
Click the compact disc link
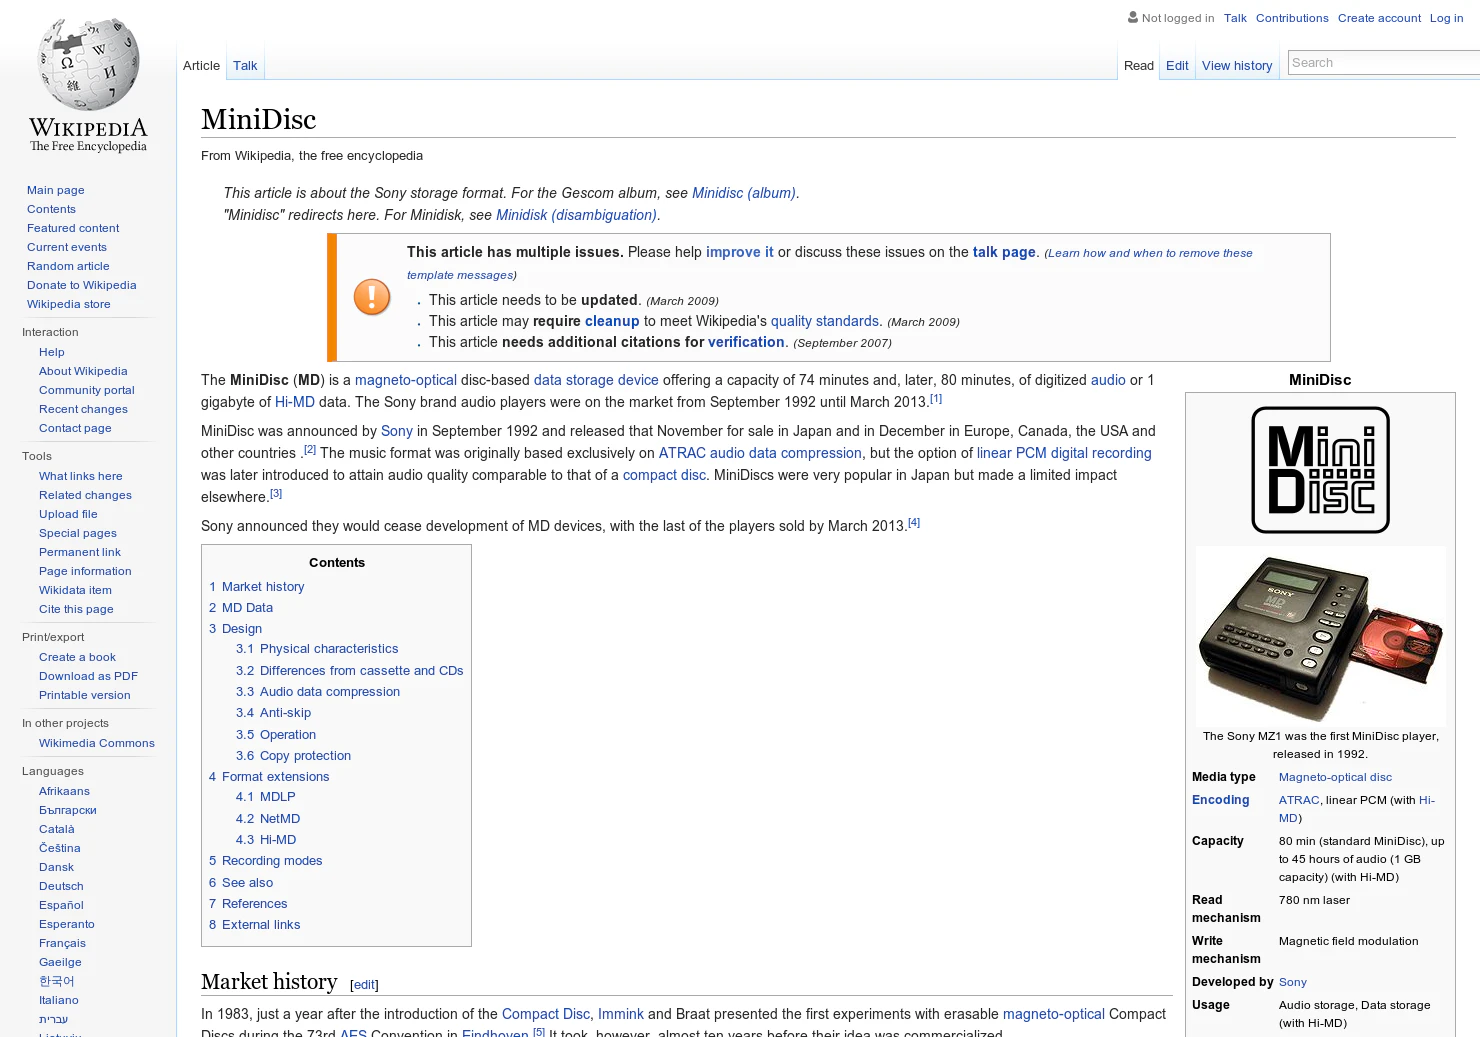(x=664, y=475)
